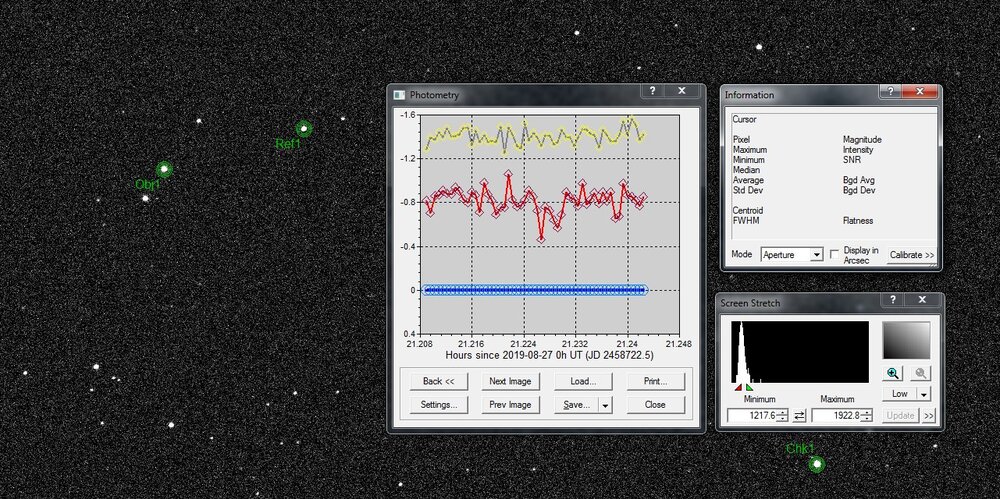1000x499 pixels.
Task: Open photometry Settings dialog
Action: pos(438,405)
